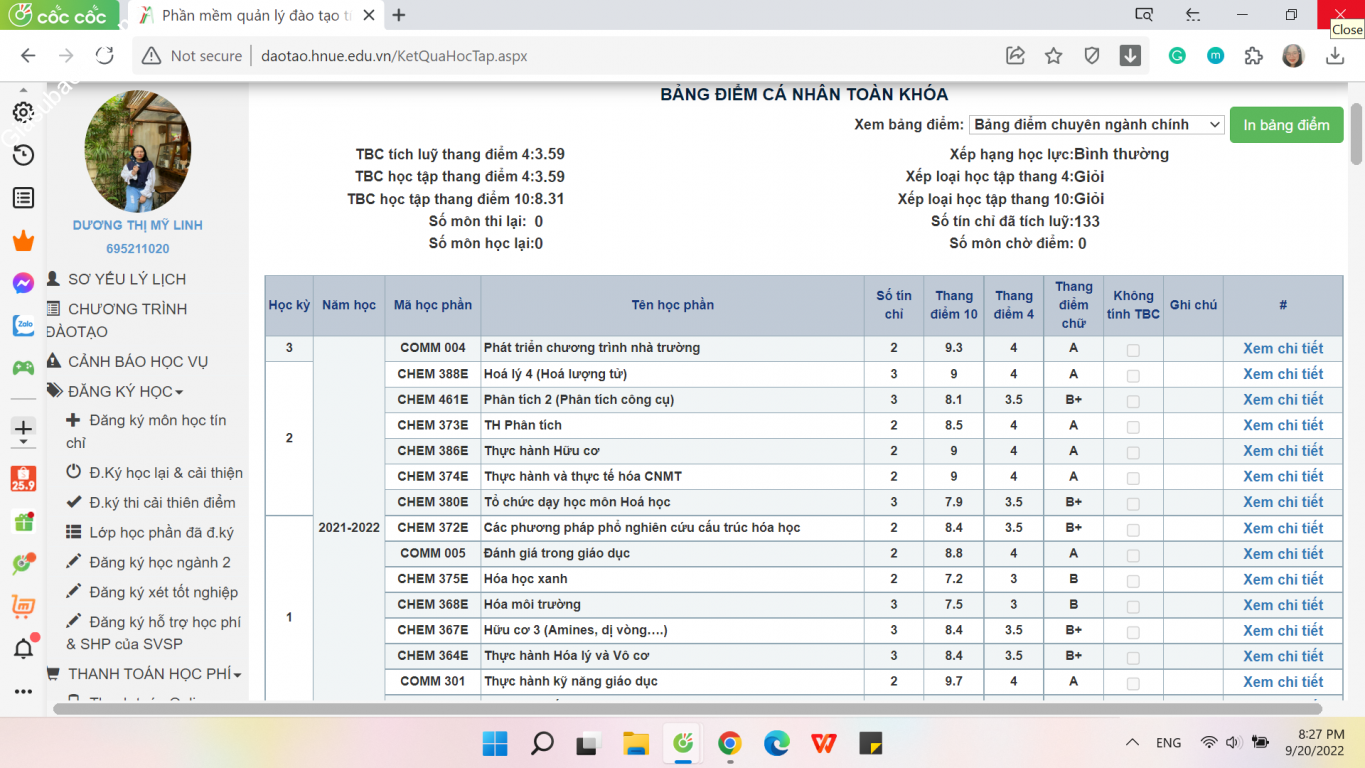
Task: Open browser extensions puzzle icon
Action: (1253, 56)
